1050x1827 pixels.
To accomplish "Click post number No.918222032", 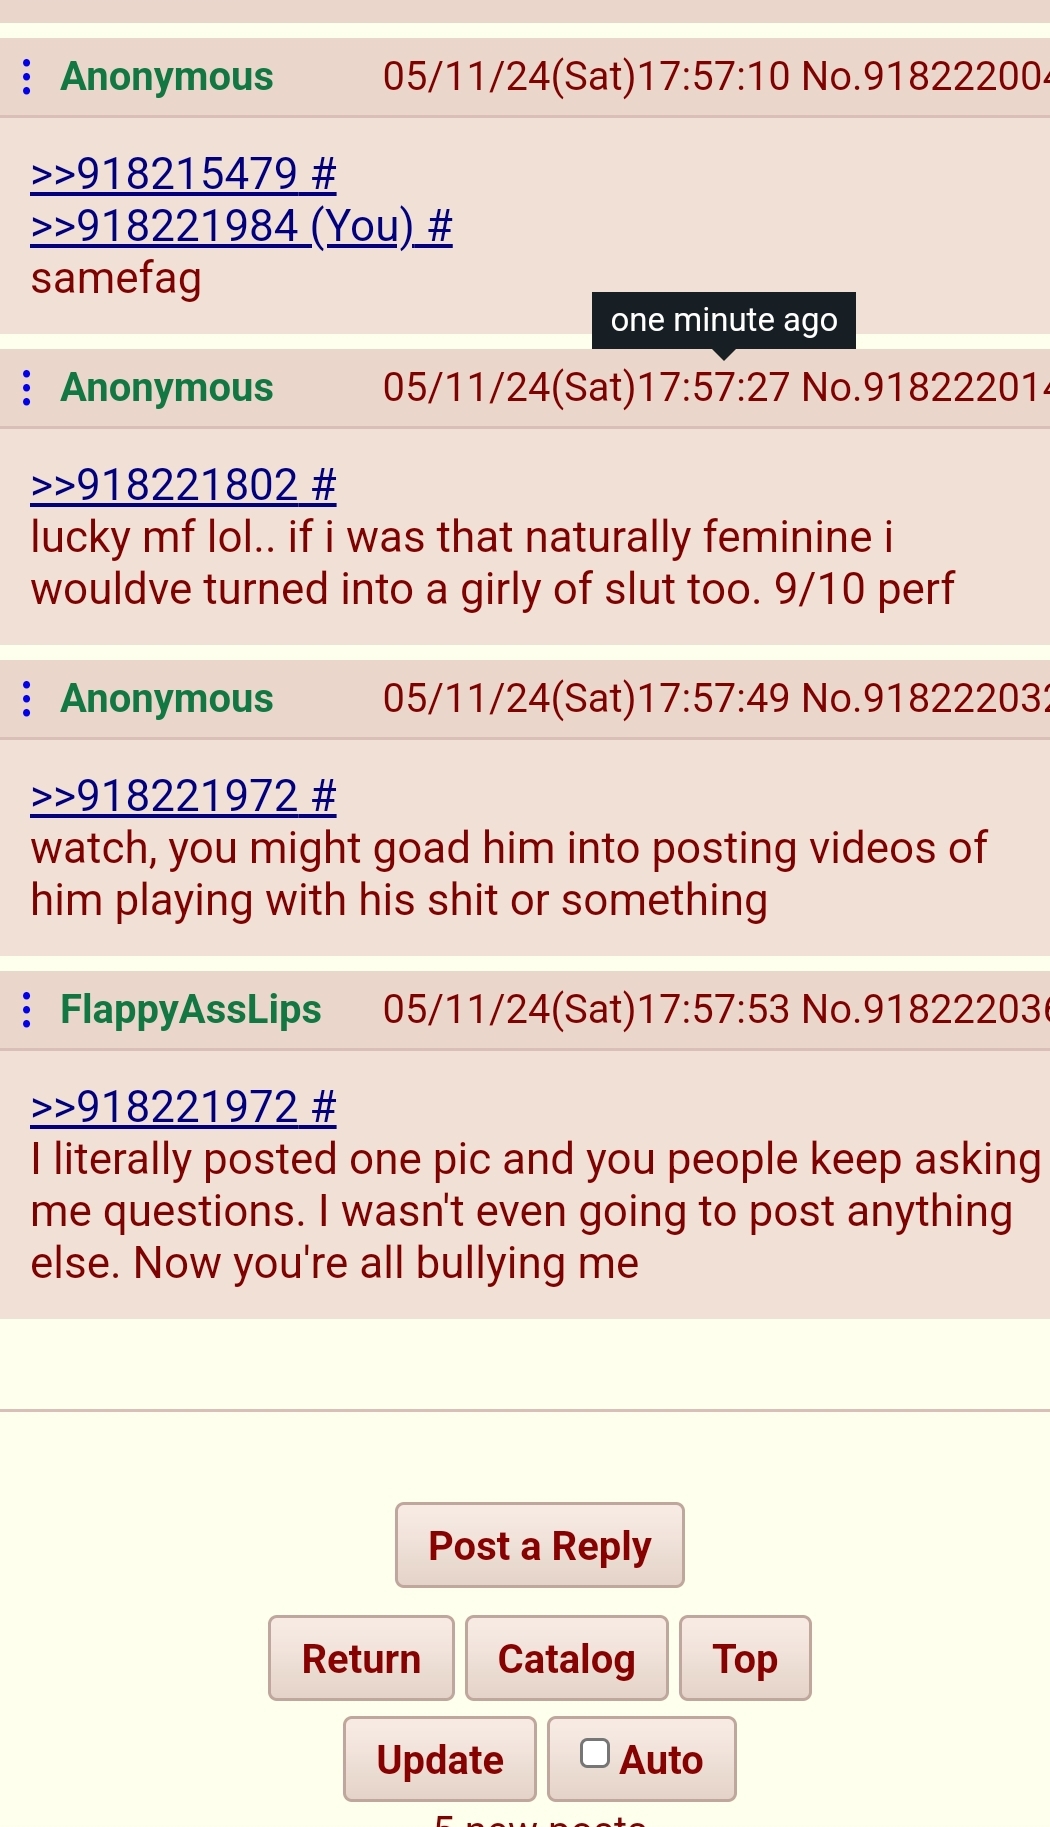I will tap(926, 699).
